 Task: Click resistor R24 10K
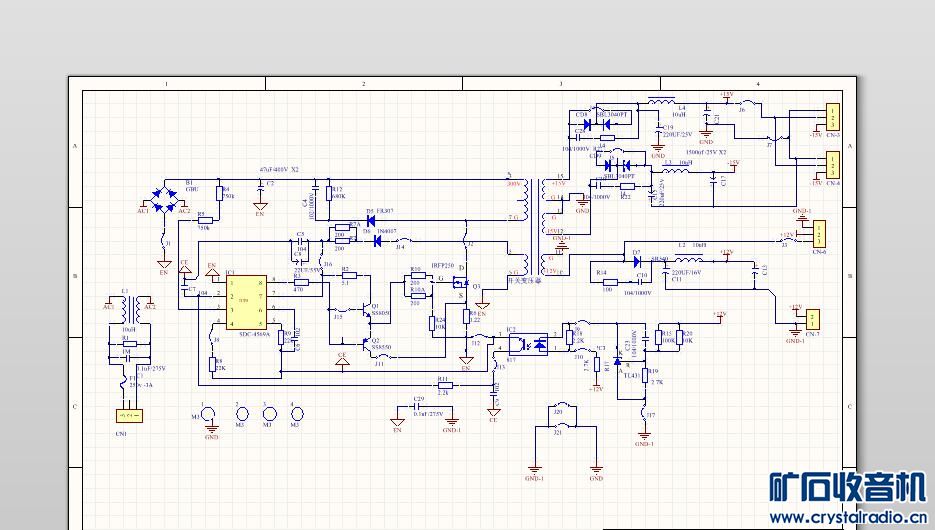[432, 324]
